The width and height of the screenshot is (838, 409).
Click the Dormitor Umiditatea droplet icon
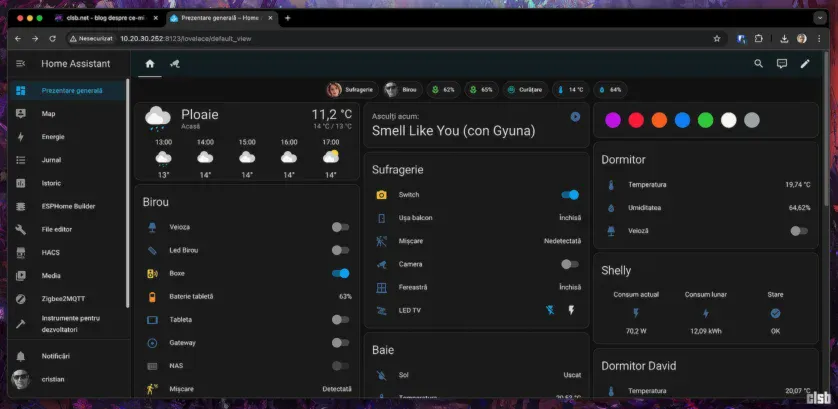point(611,208)
